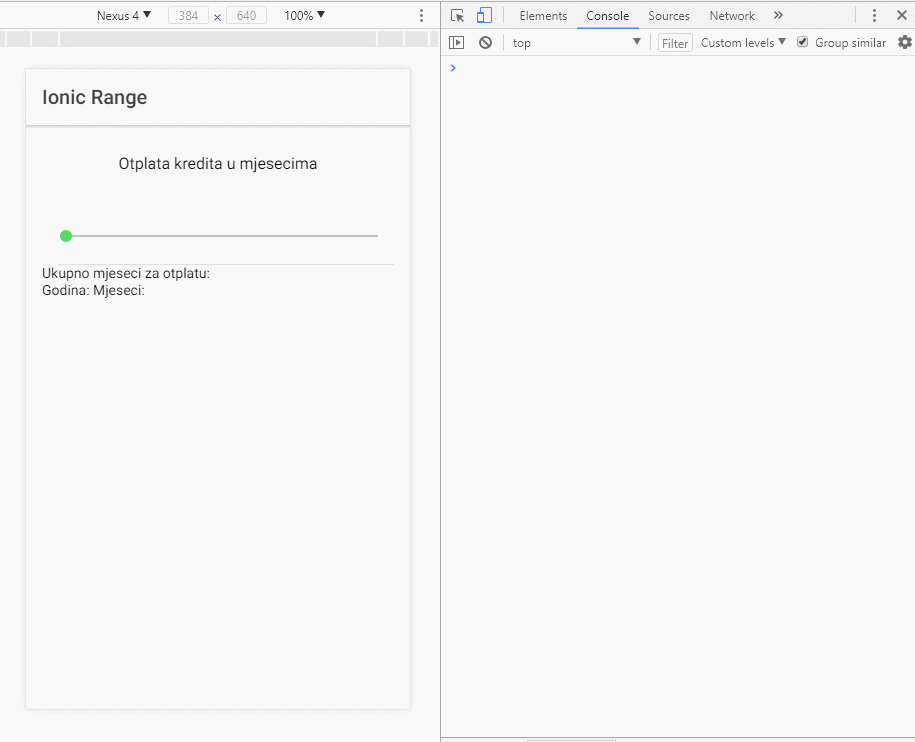Image resolution: width=915 pixels, height=742 pixels.
Task: Open the 100% zoom dropdown
Action: tap(304, 16)
